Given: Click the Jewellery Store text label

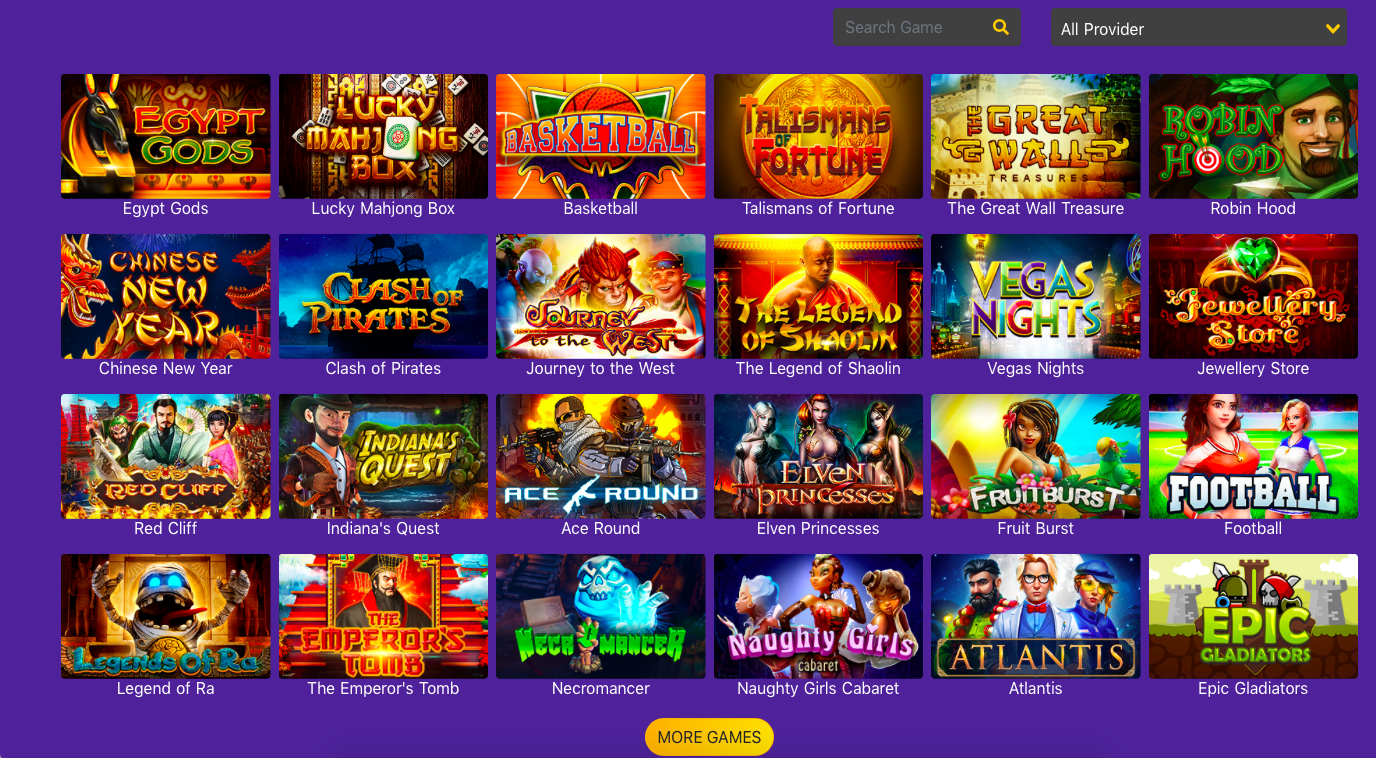Looking at the screenshot, I should pos(1253,369).
